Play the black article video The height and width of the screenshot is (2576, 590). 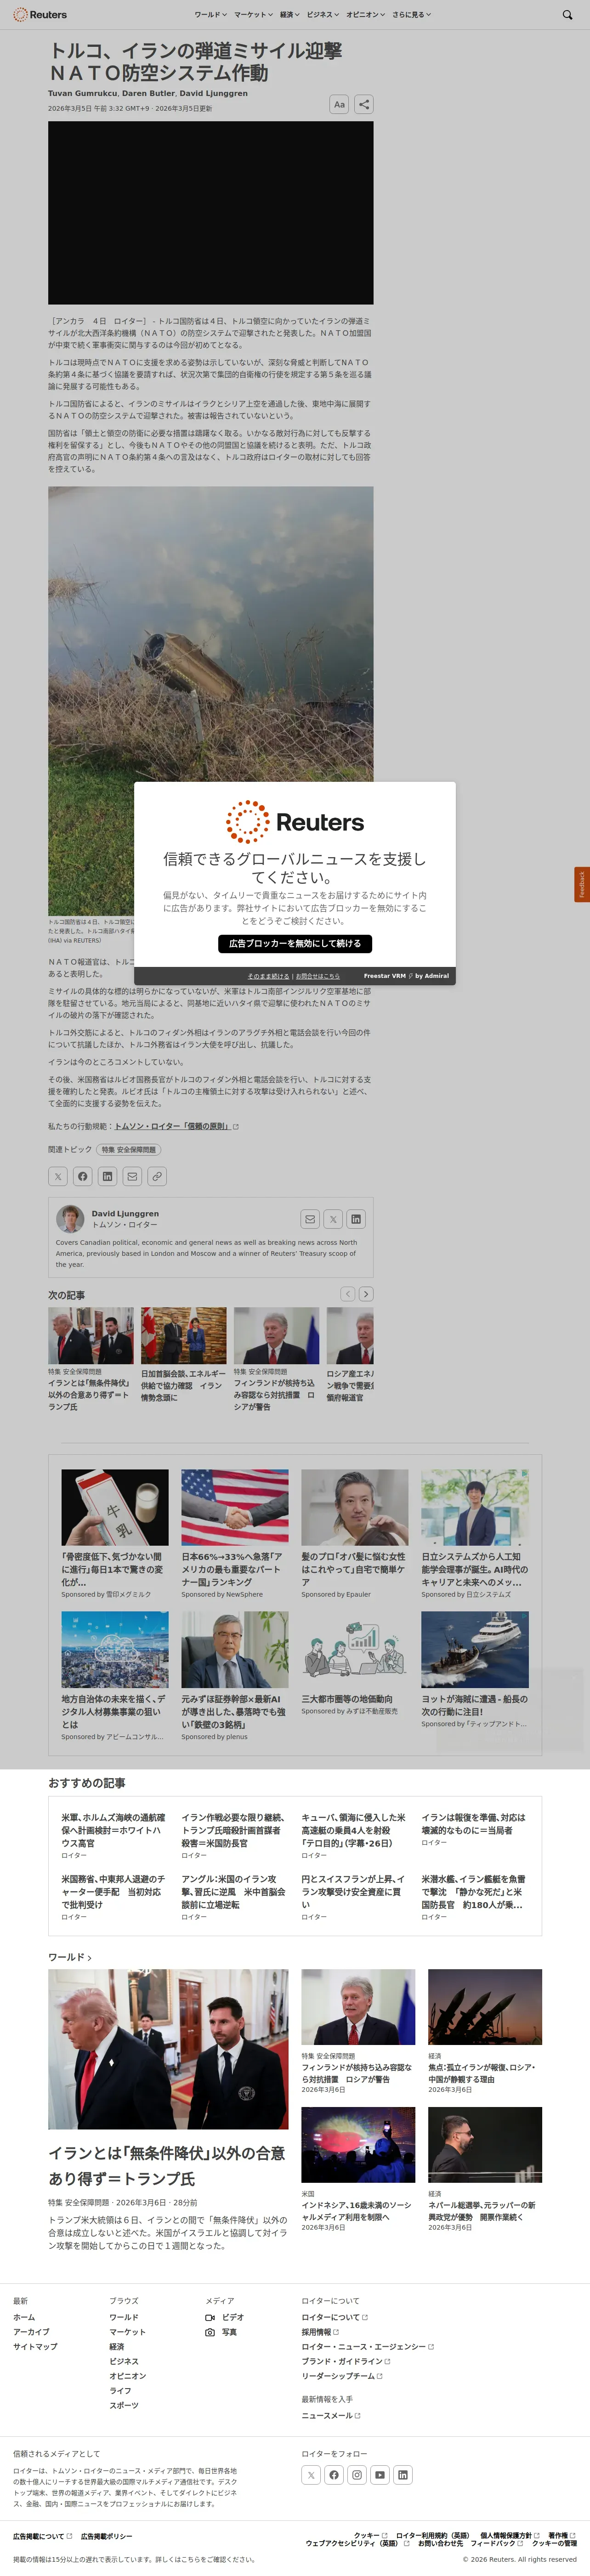(211, 213)
